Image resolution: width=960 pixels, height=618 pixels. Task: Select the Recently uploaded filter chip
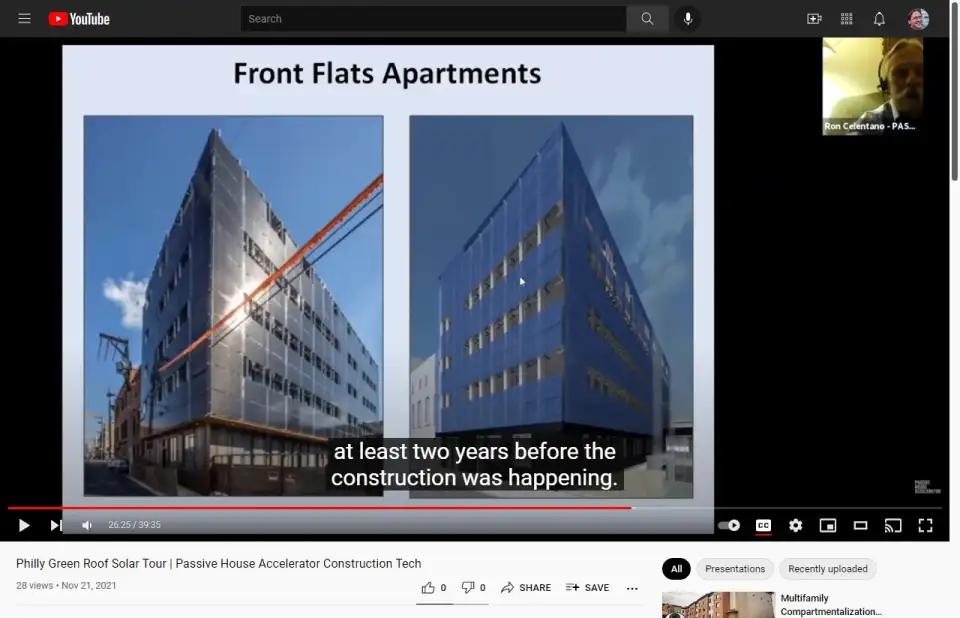[x=827, y=569]
